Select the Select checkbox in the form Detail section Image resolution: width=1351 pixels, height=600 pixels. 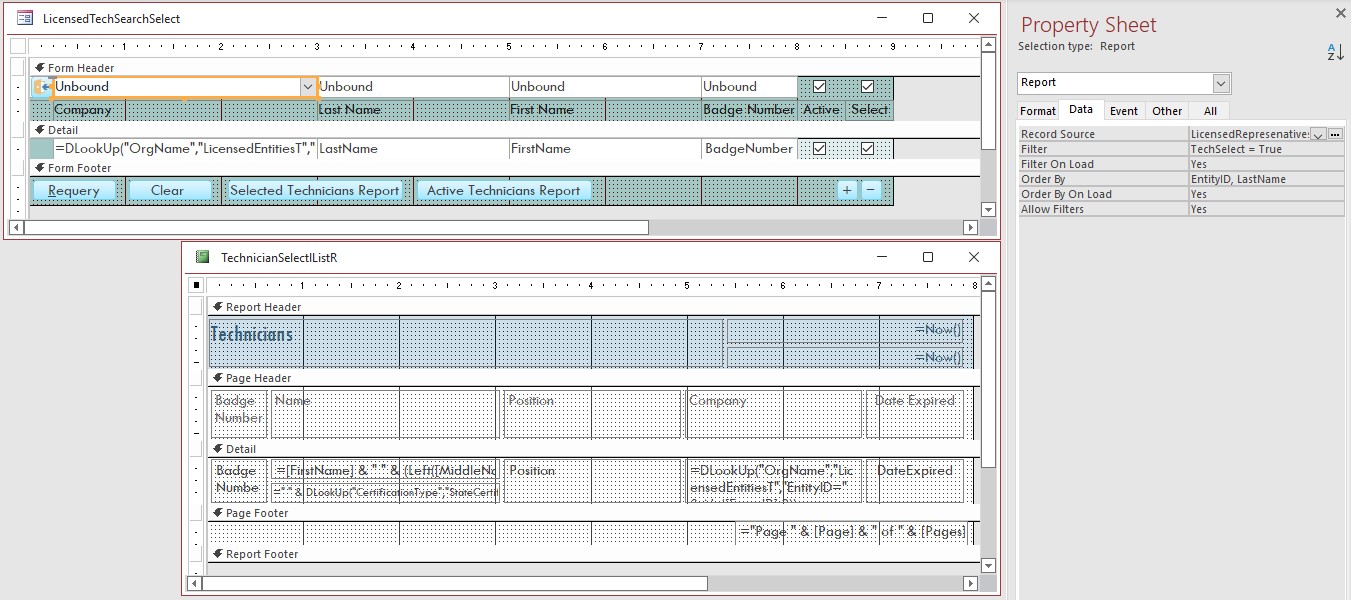coord(867,149)
